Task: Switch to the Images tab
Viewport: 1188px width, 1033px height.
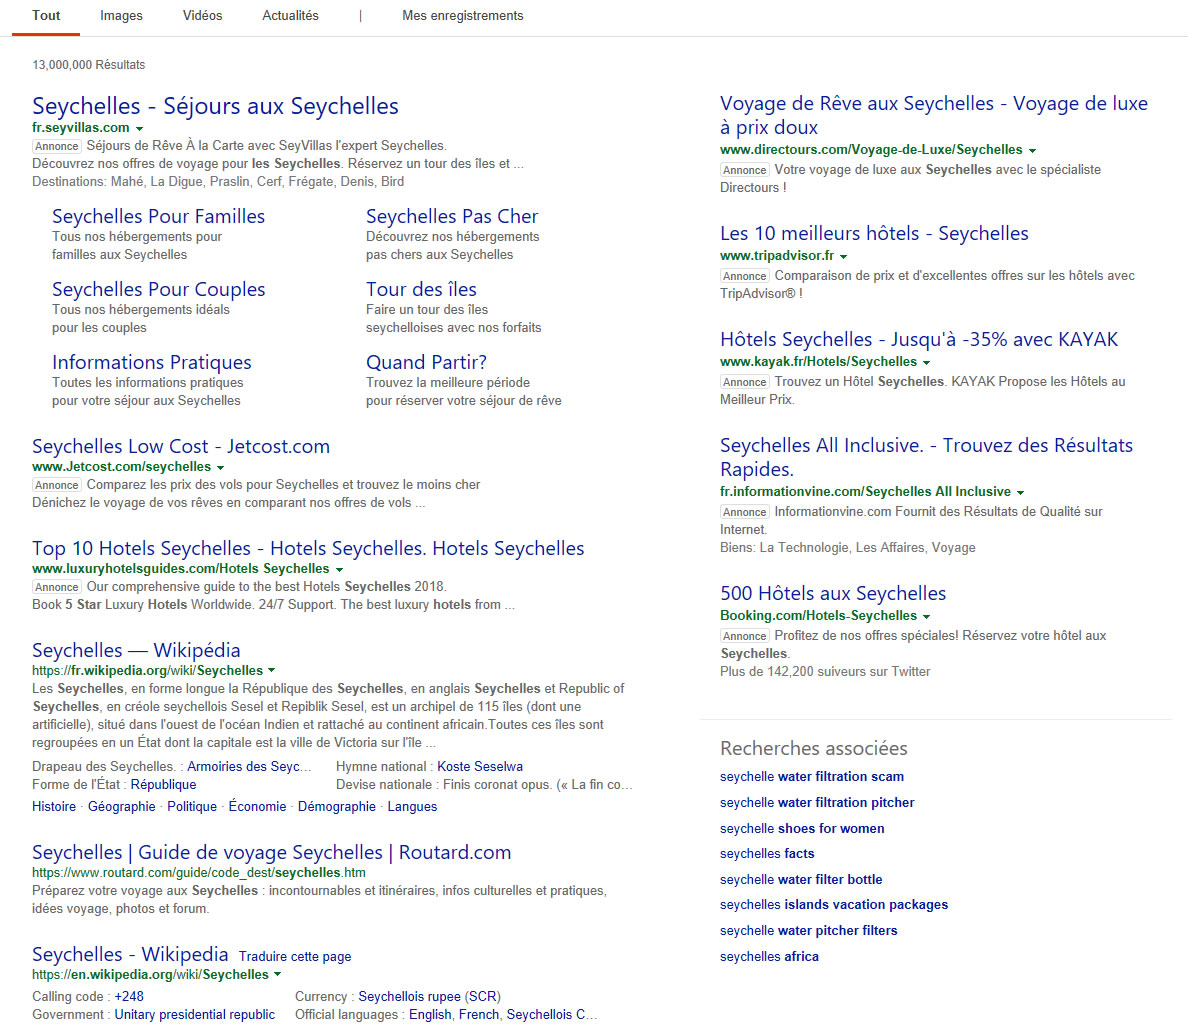Action: coord(121,16)
